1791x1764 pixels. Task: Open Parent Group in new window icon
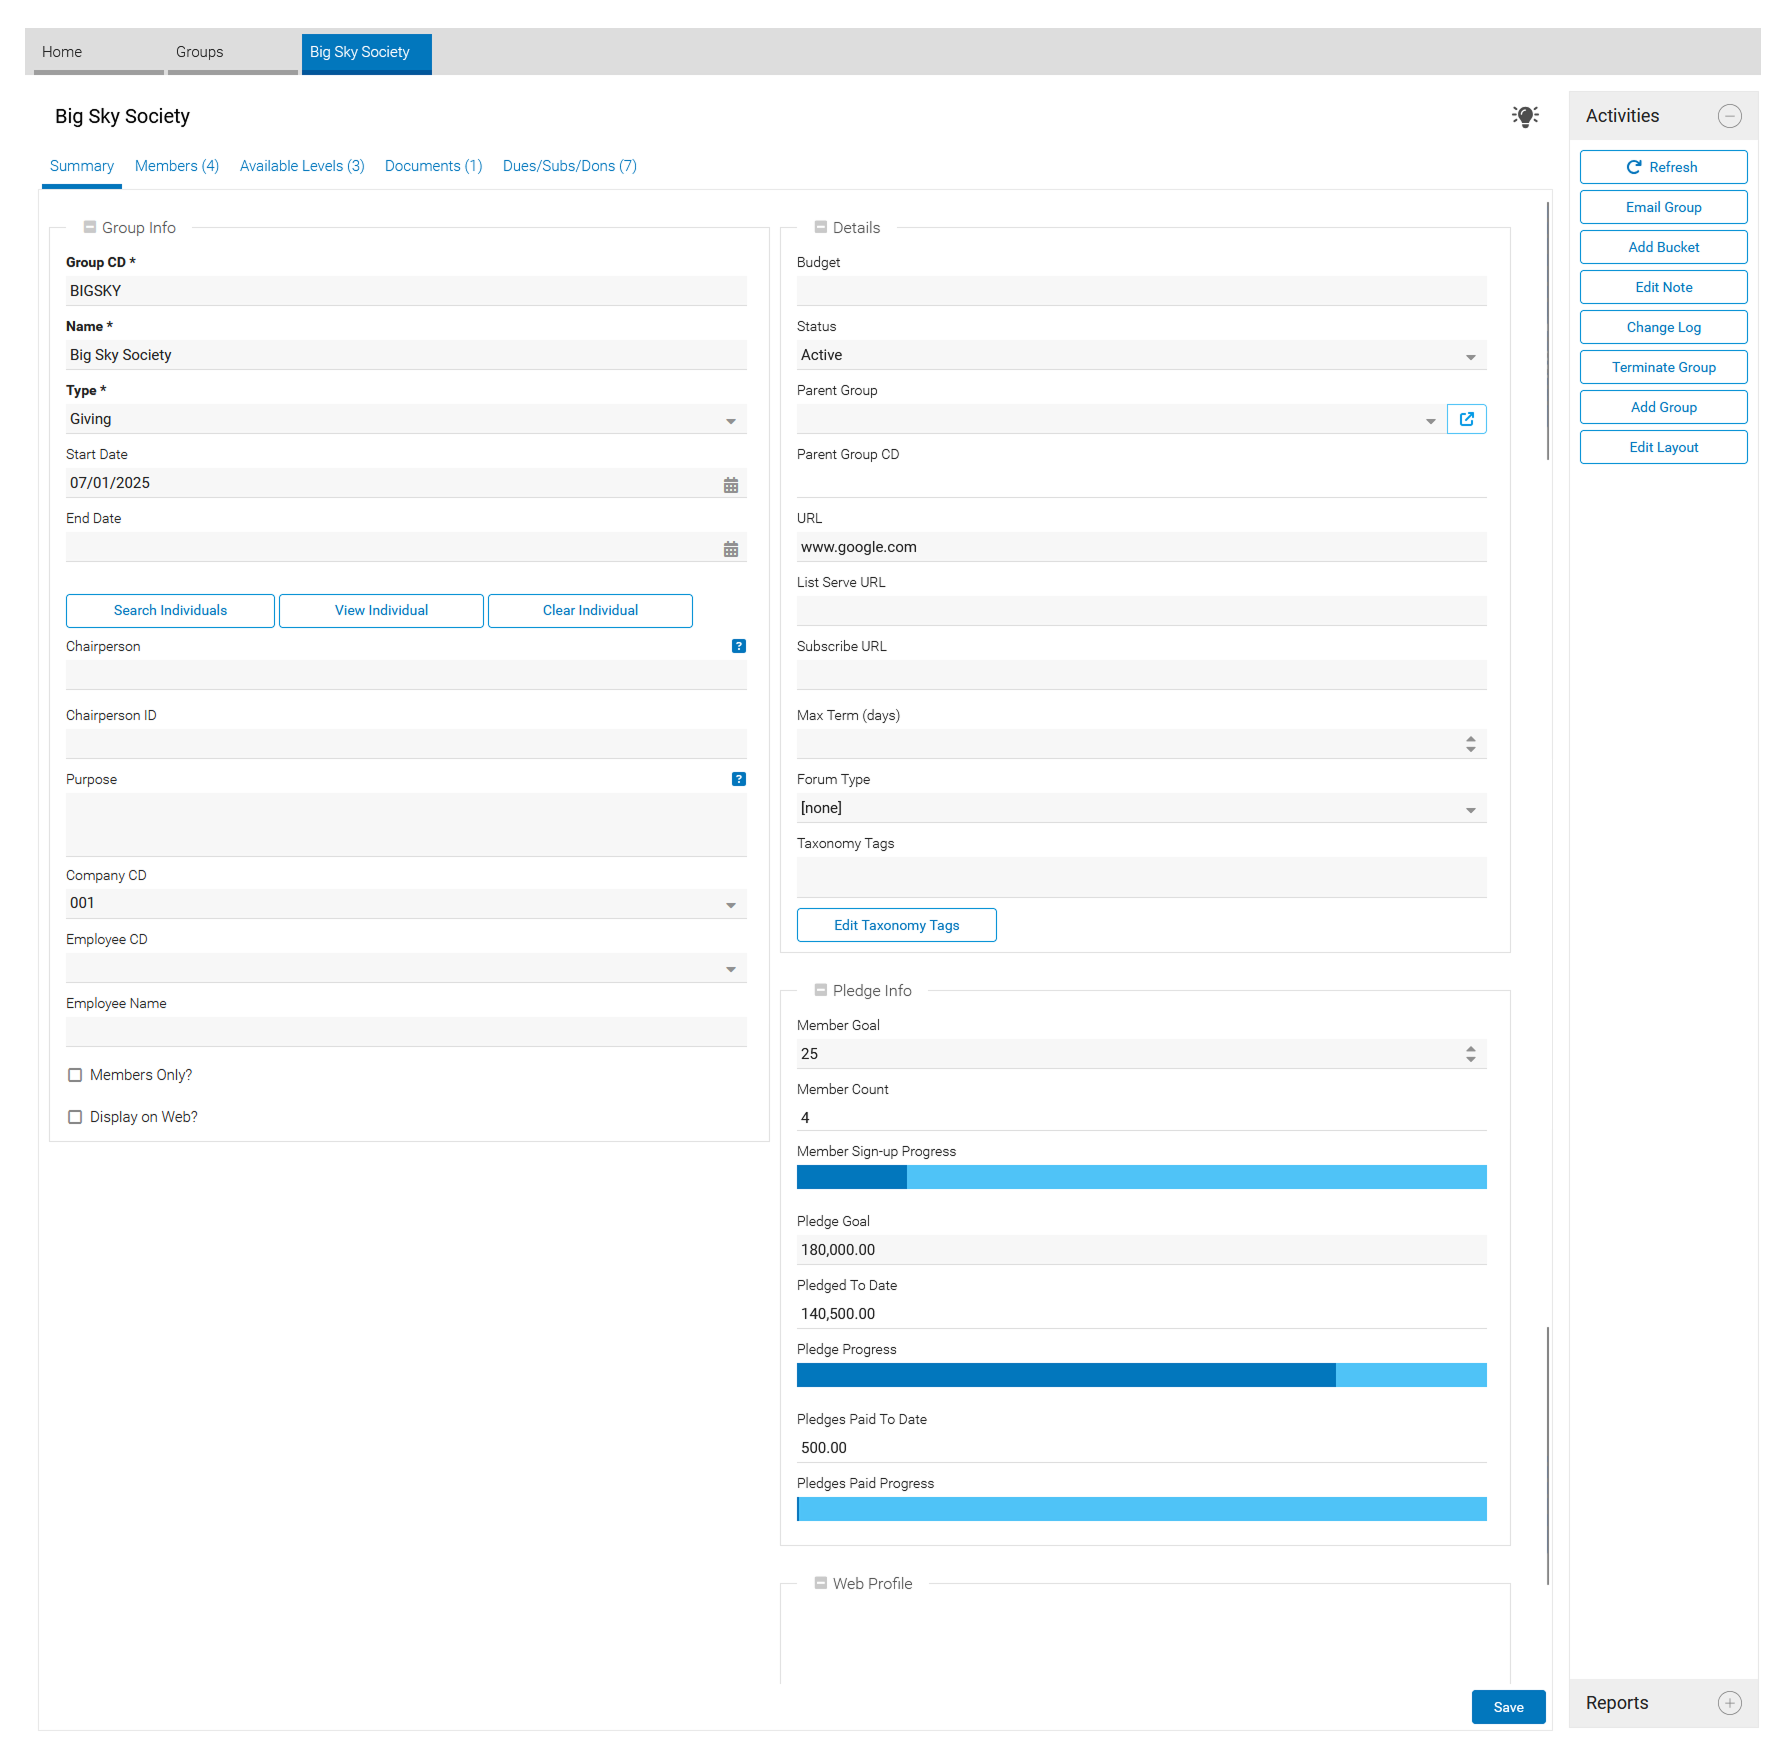(x=1466, y=419)
